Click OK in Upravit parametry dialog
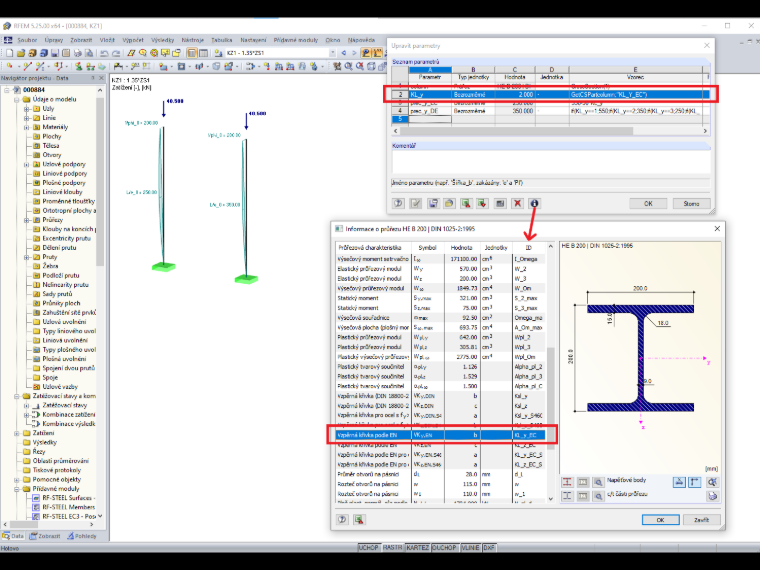This screenshot has width=760, height=570. [648, 204]
